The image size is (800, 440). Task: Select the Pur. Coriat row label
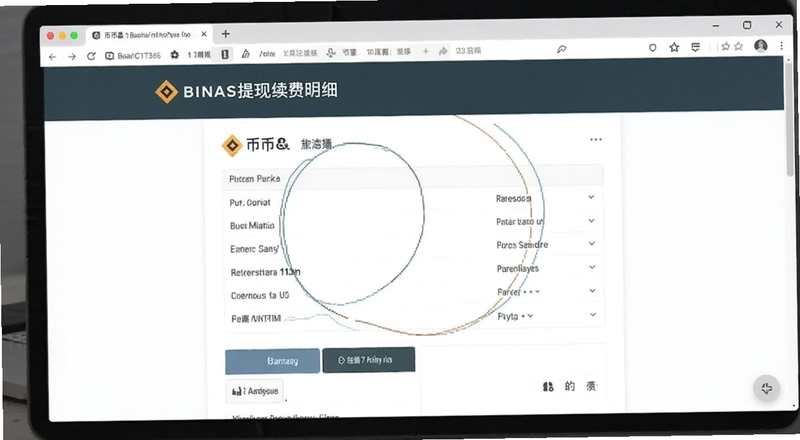click(250, 203)
